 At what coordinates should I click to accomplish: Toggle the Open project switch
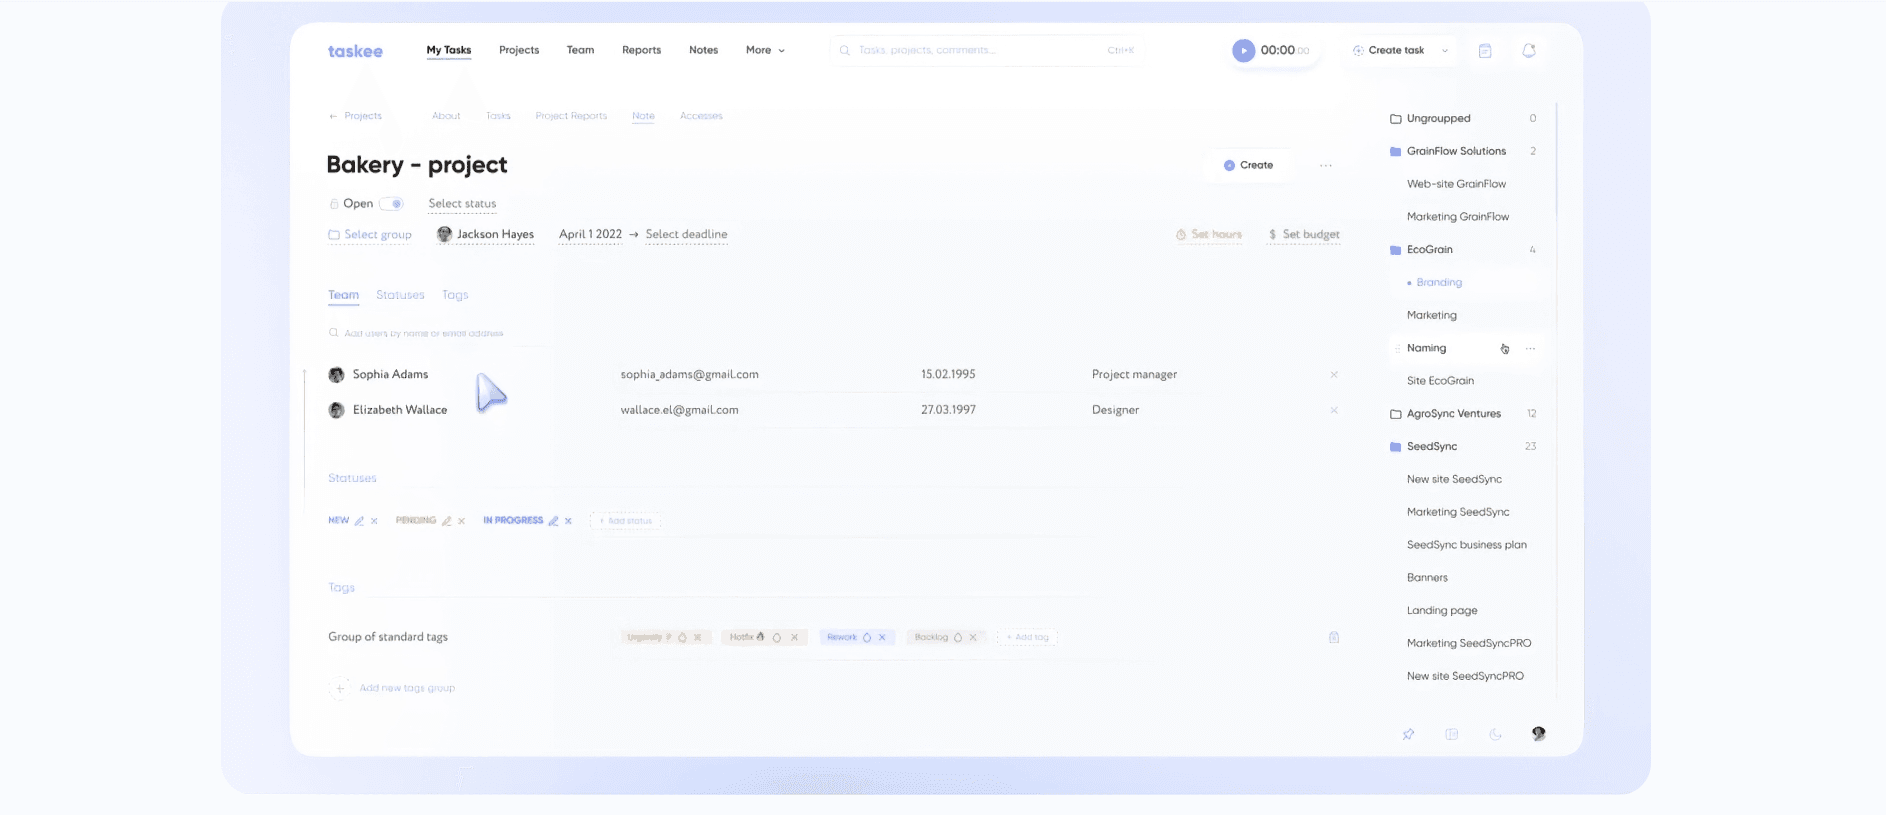[391, 204]
